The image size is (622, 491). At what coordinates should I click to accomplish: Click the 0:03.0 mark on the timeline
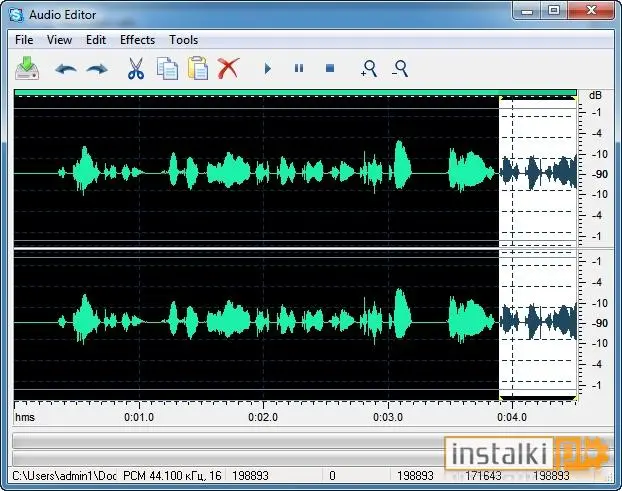pyautogui.click(x=388, y=417)
